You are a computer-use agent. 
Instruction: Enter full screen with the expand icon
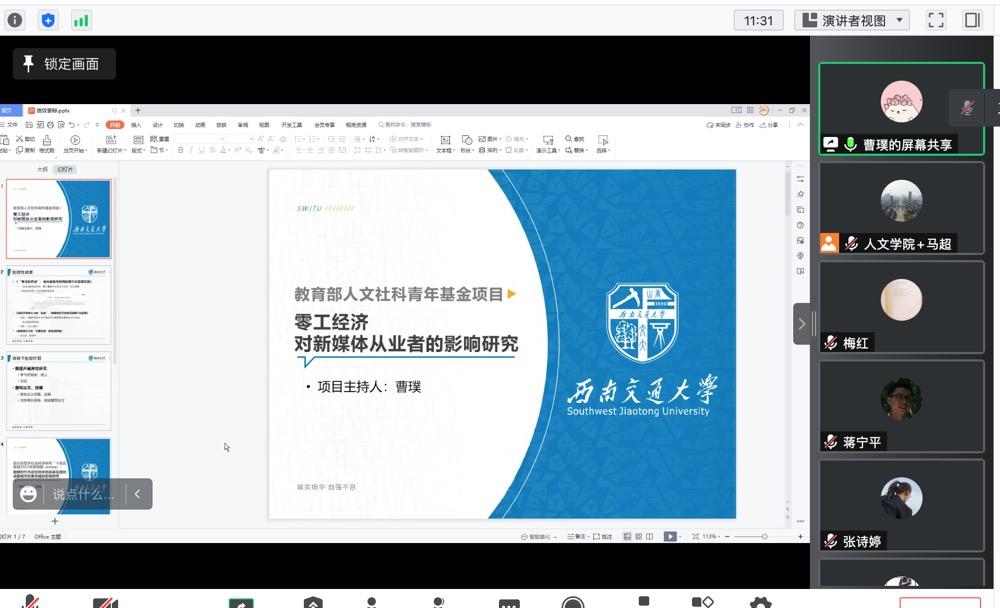click(936, 20)
